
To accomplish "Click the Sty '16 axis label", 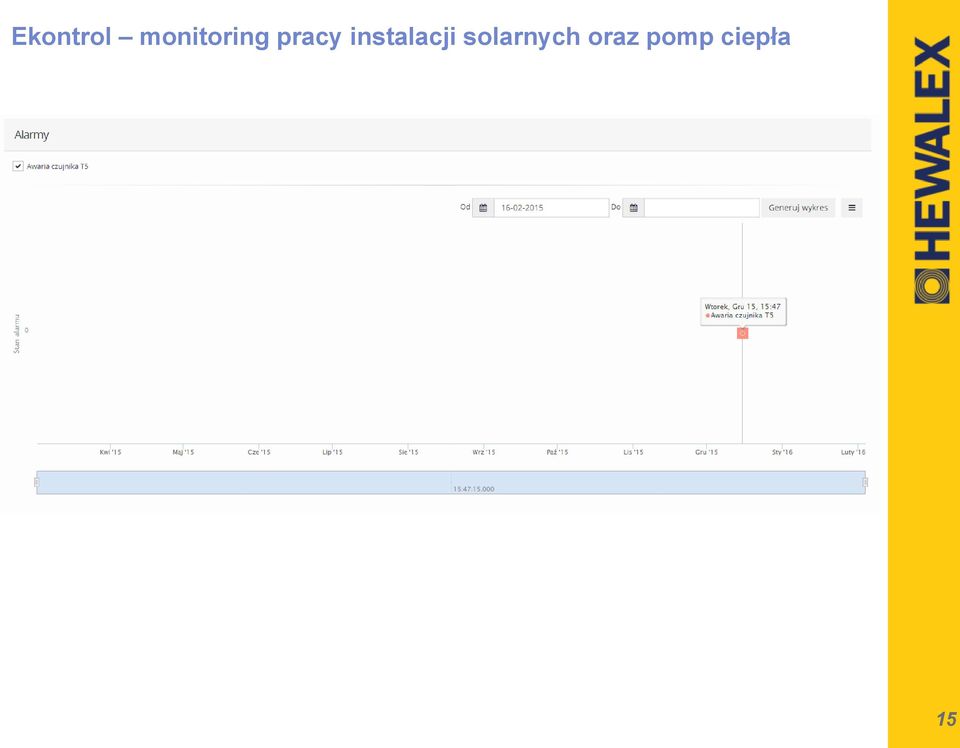I will pyautogui.click(x=782, y=452).
